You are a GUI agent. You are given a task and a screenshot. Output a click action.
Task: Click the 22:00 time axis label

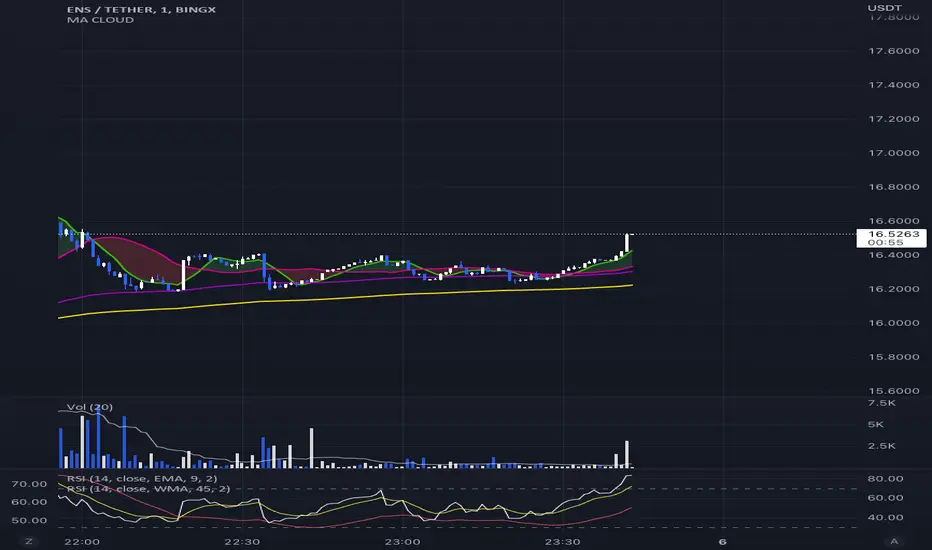[x=82, y=542]
